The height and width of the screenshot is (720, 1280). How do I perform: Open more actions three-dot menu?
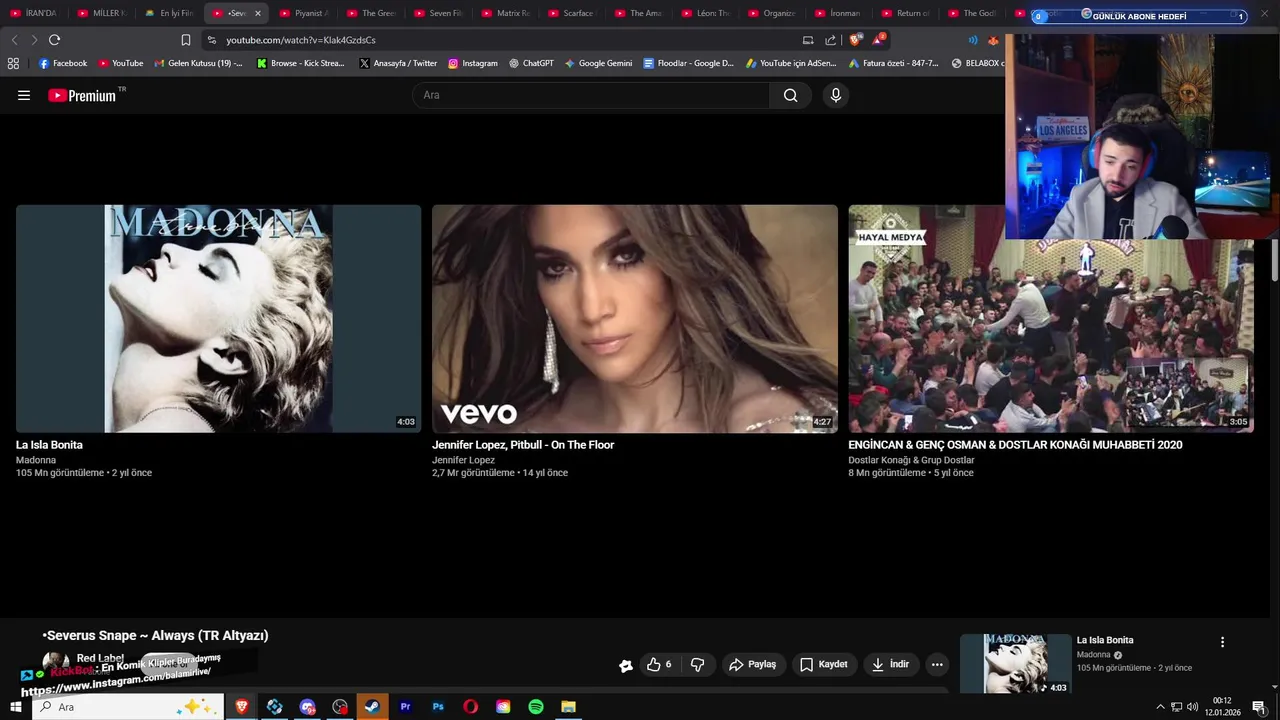pyautogui.click(x=937, y=664)
